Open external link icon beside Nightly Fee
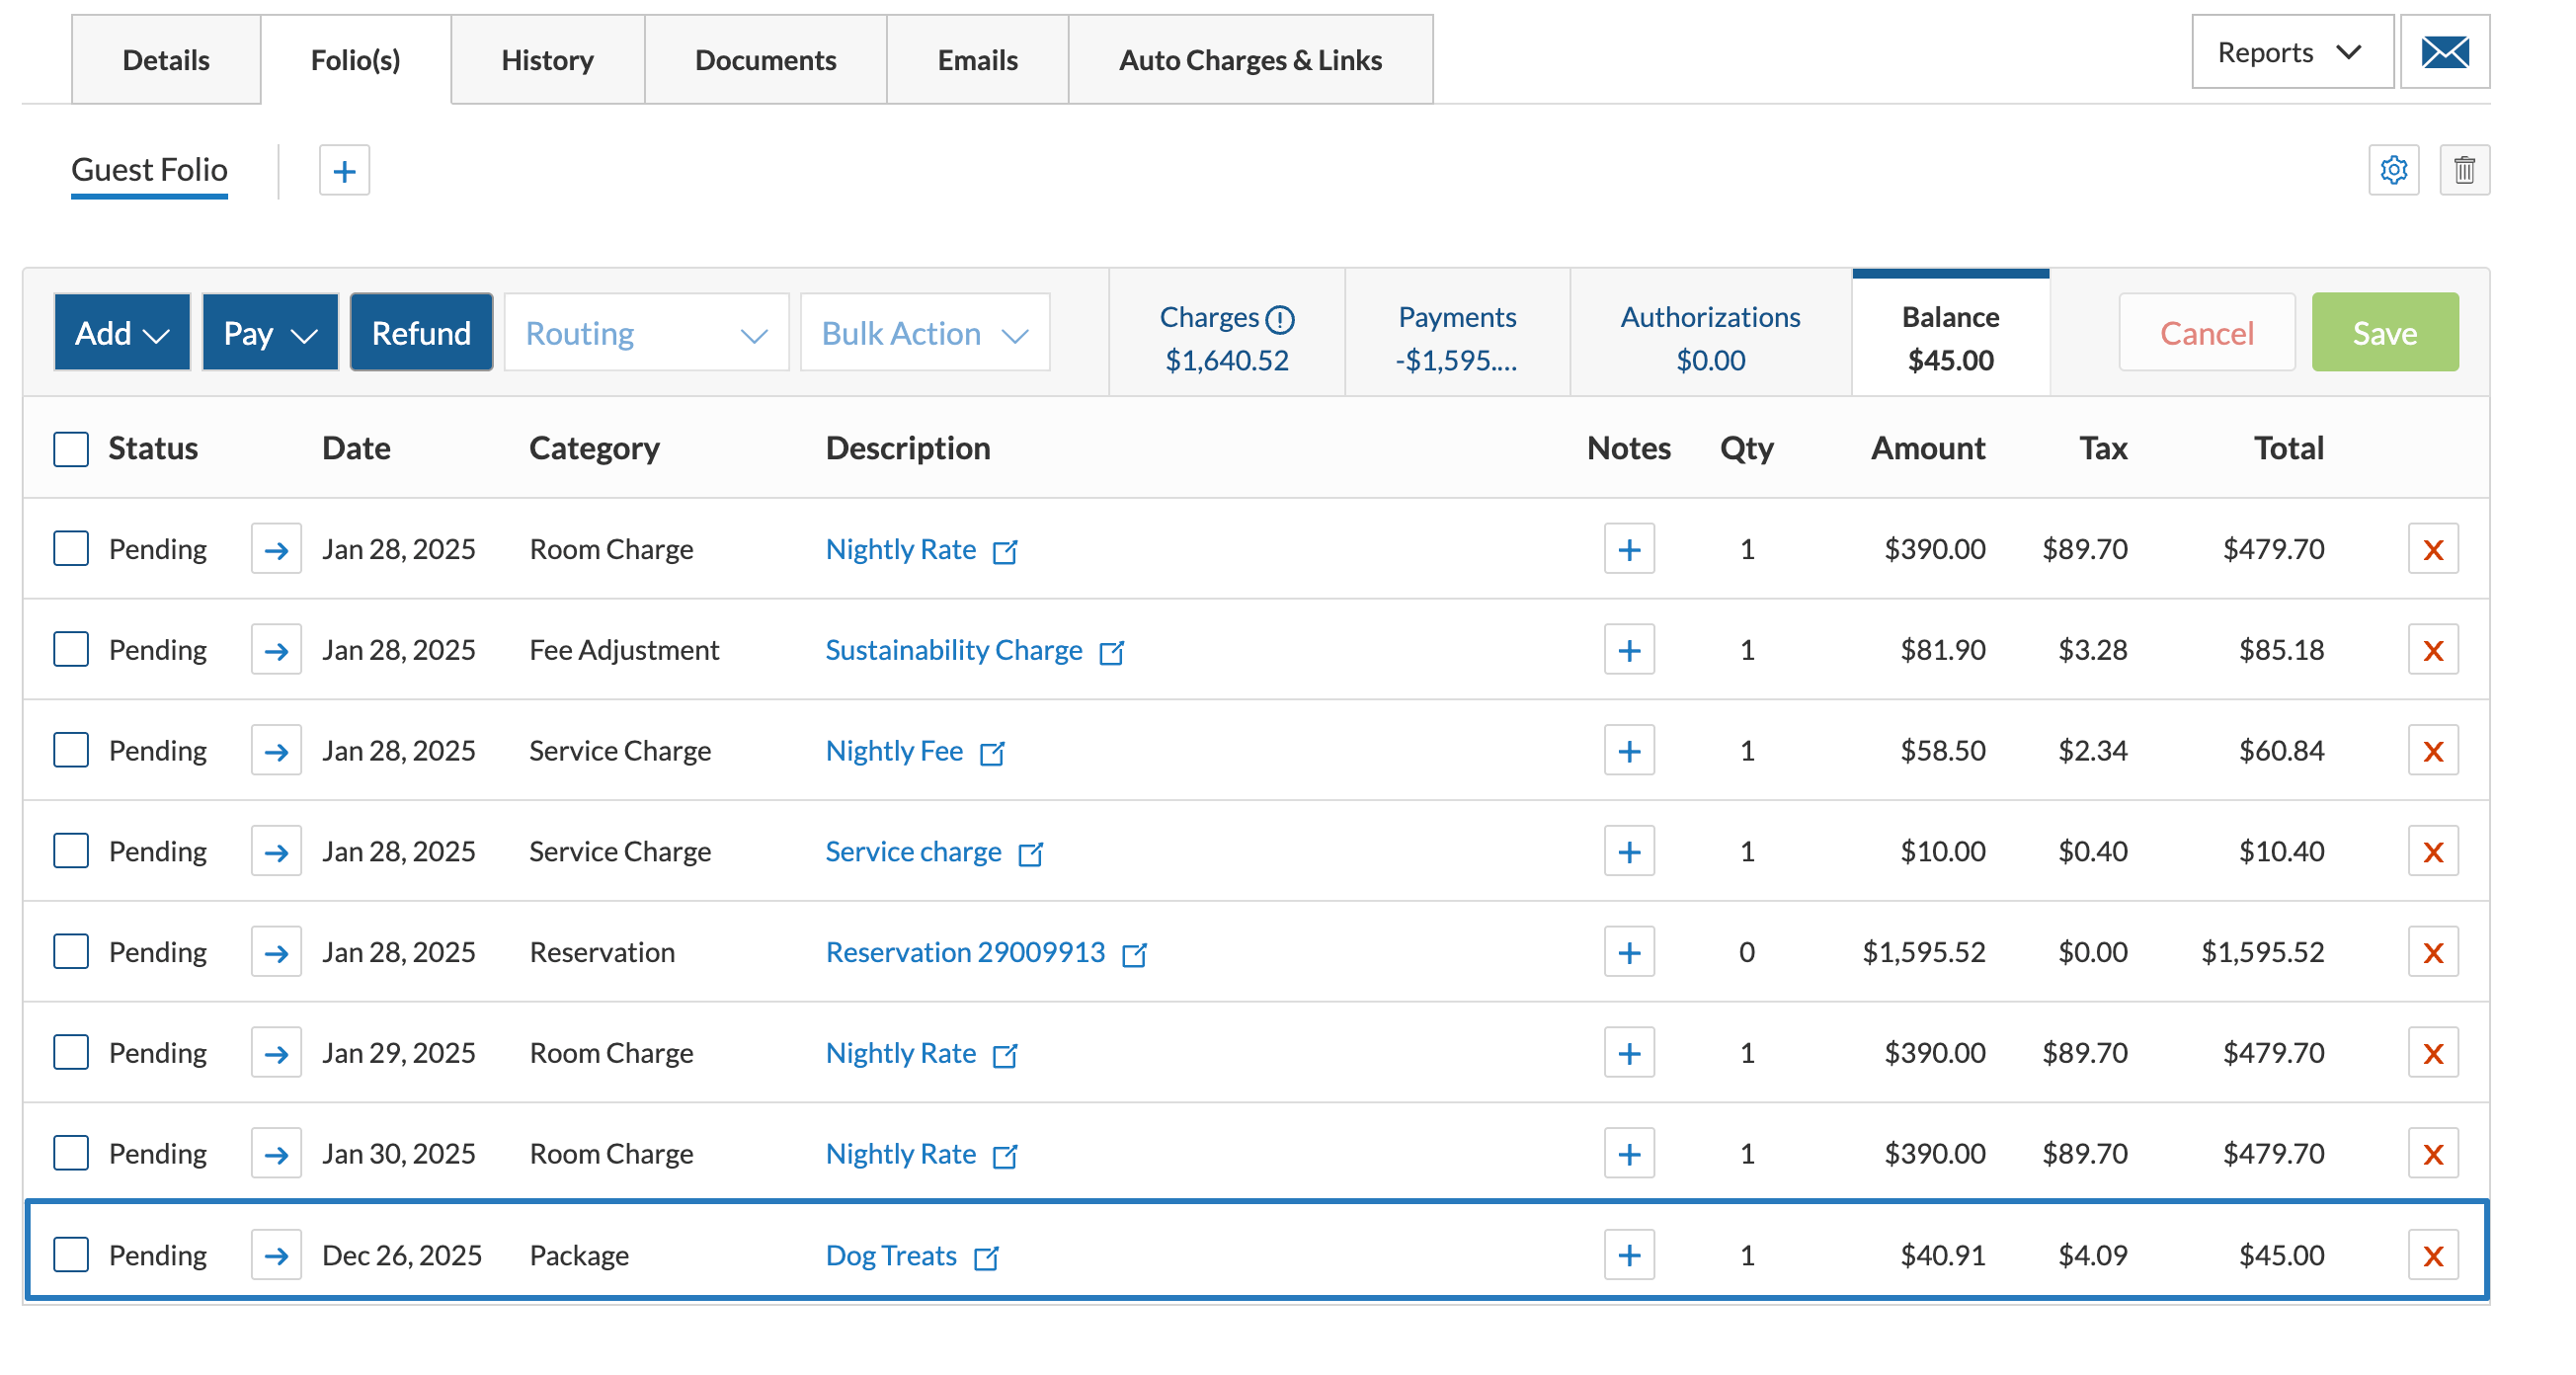The width and height of the screenshot is (2576, 1375). 991,752
